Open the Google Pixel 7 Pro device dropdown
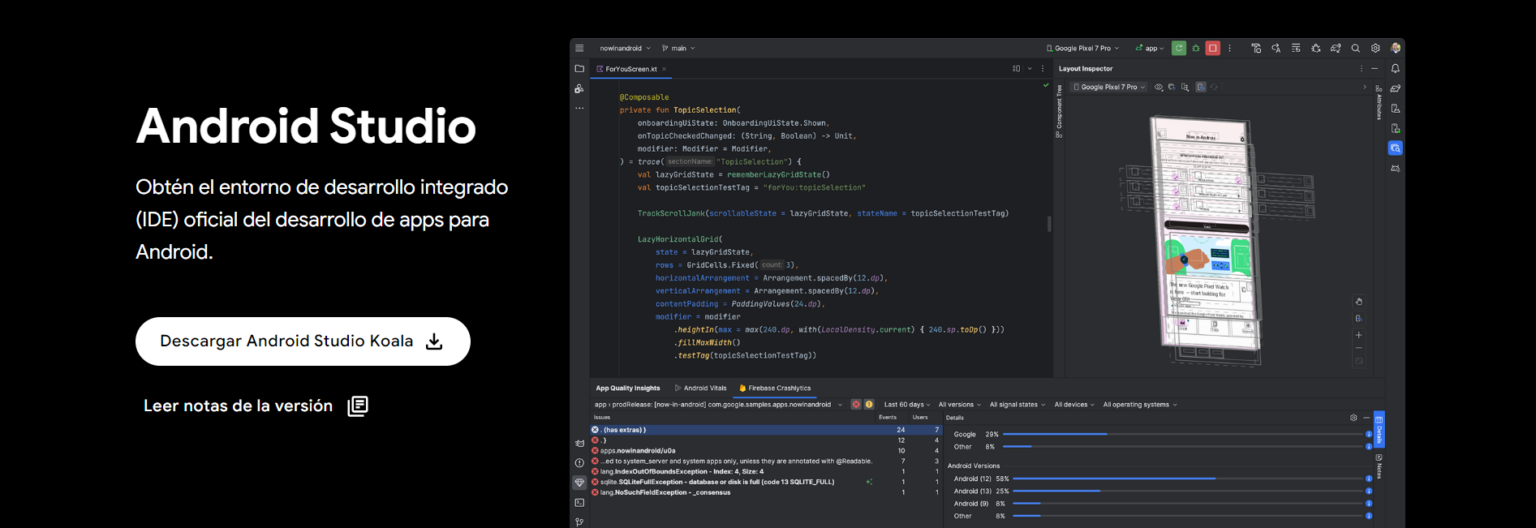The width and height of the screenshot is (1536, 528). pos(1082,48)
